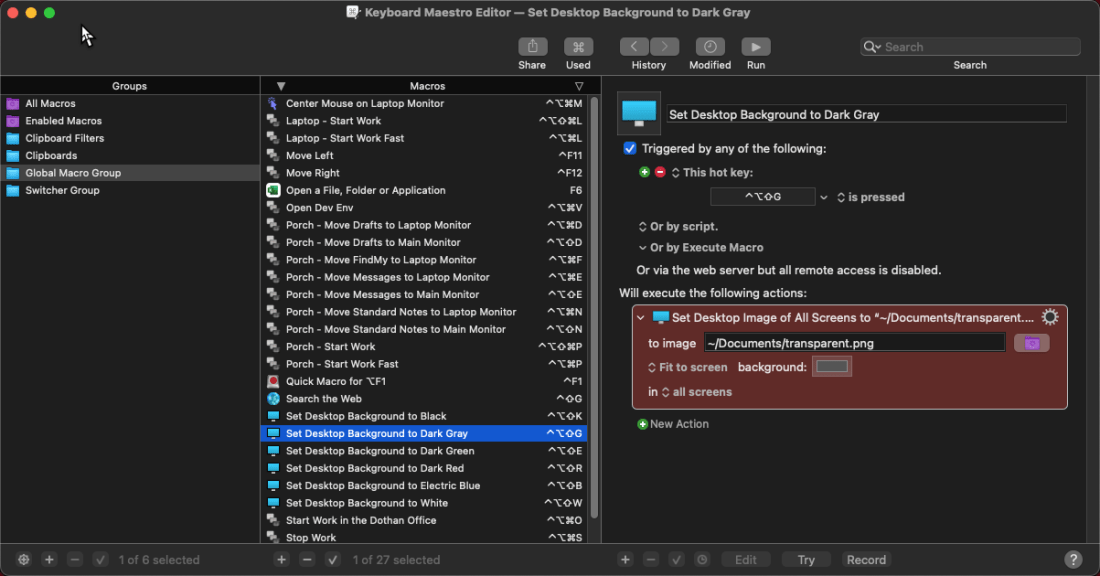The image size is (1100, 576).
Task: Open the 'is pressed' dropdown
Action: 870,197
